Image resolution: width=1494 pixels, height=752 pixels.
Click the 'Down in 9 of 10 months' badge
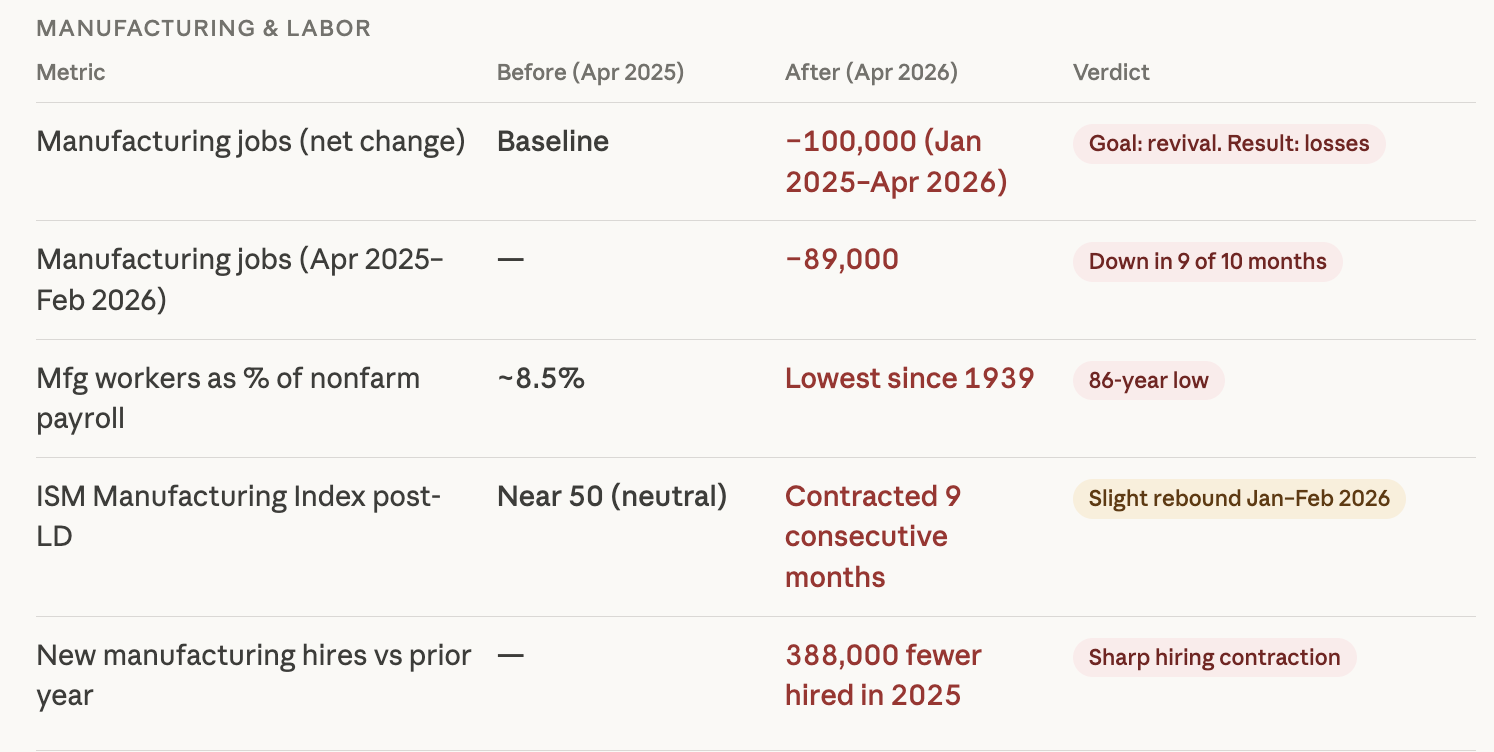1207,261
